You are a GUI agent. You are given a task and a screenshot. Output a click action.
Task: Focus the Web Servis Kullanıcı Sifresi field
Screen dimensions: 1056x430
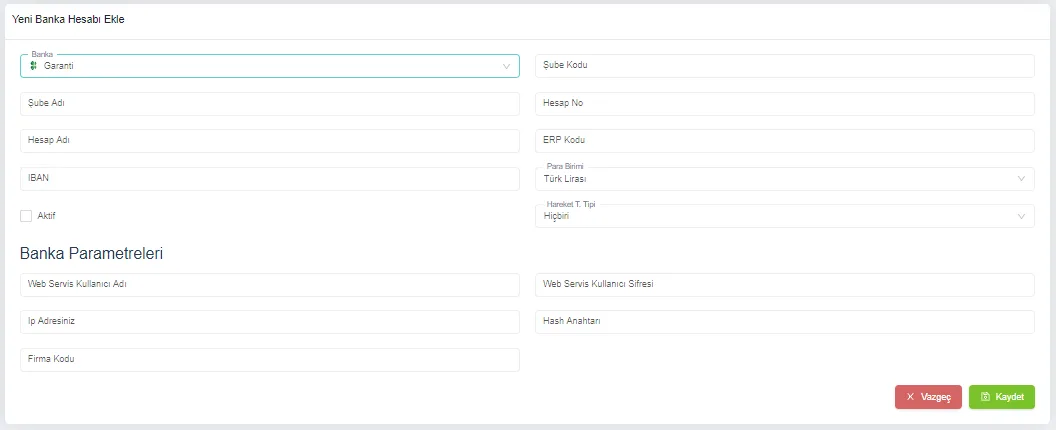(x=785, y=284)
